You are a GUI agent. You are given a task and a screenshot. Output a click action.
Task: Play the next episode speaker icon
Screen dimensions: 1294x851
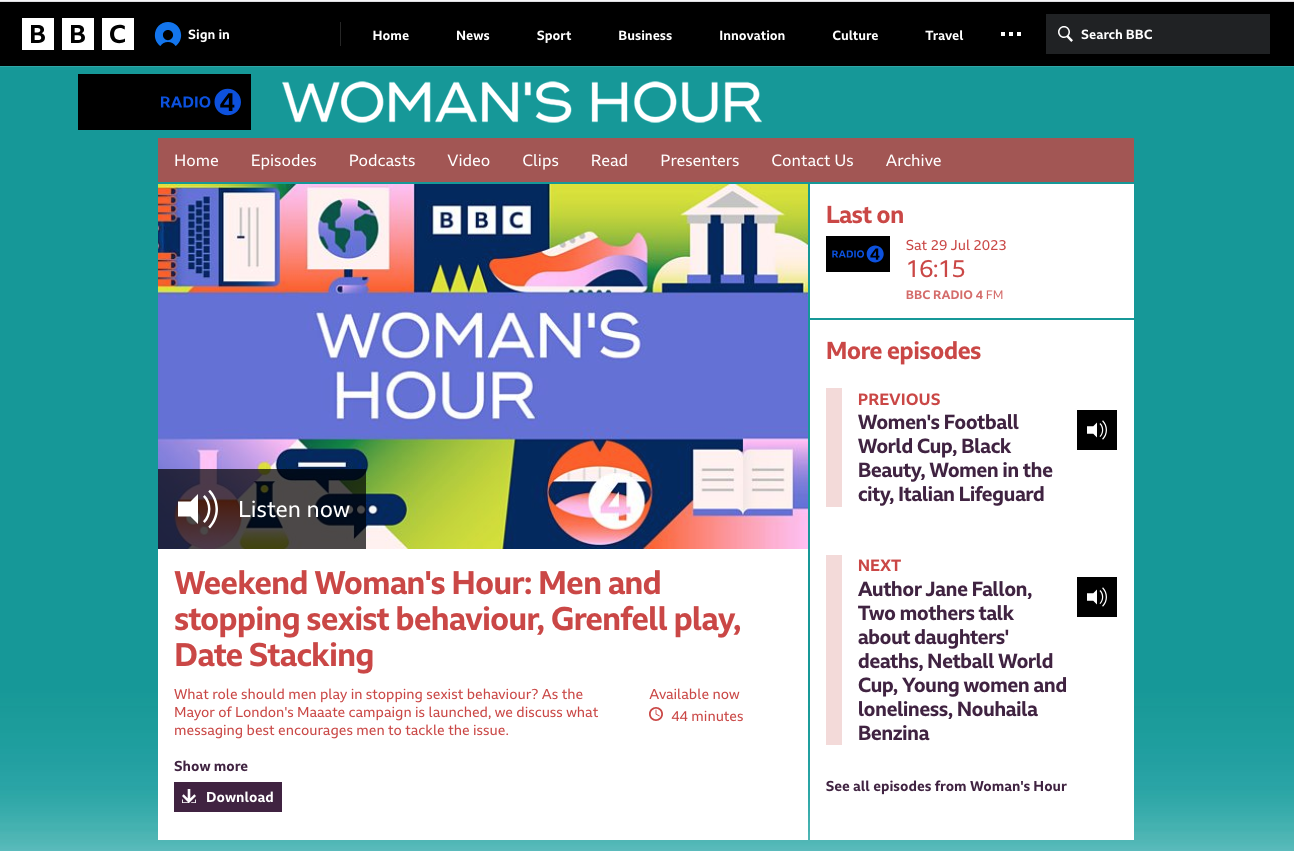(1096, 597)
